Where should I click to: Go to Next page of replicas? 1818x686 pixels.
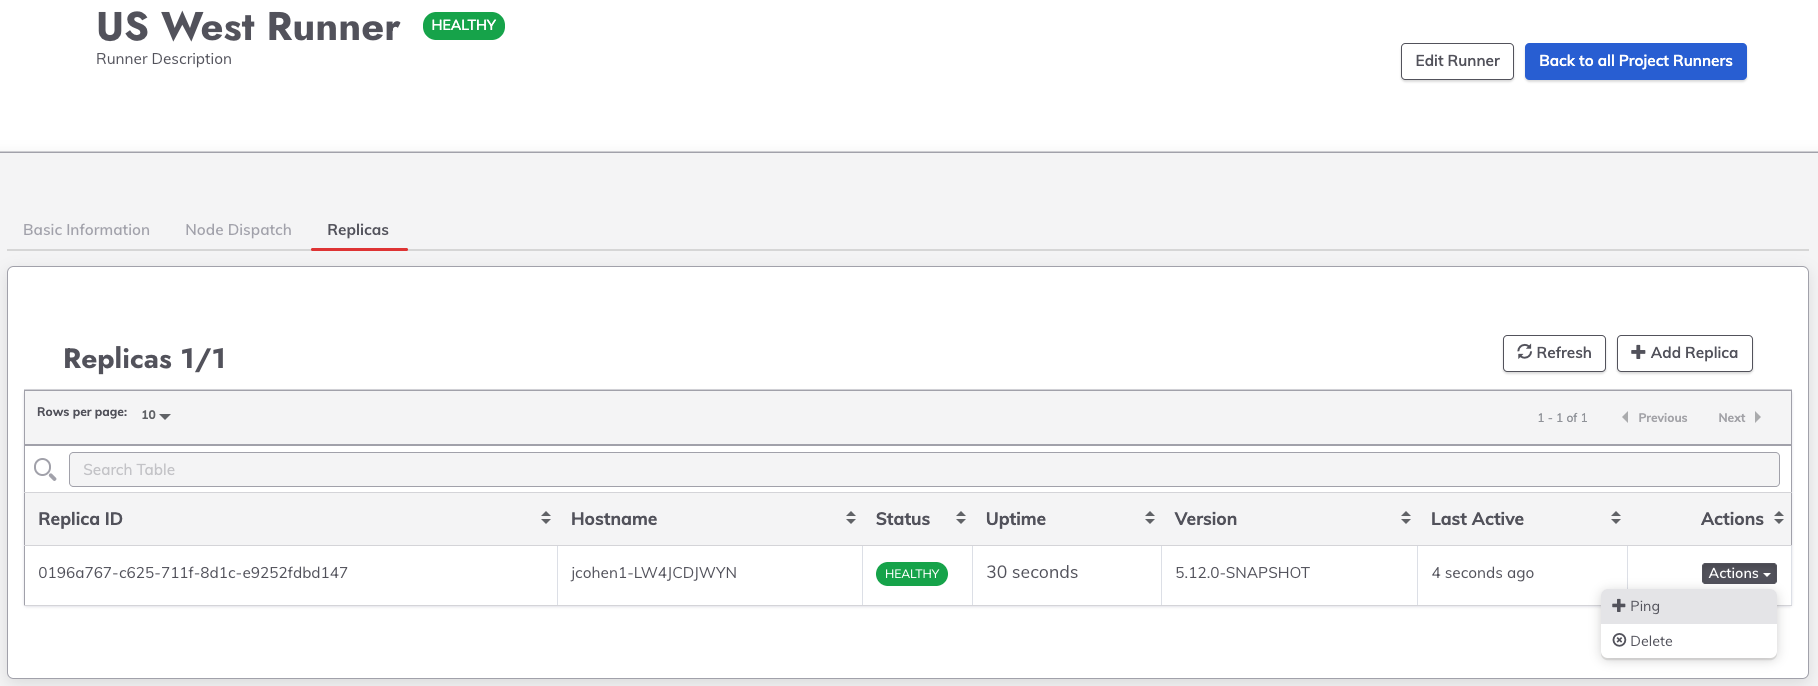tap(1739, 418)
